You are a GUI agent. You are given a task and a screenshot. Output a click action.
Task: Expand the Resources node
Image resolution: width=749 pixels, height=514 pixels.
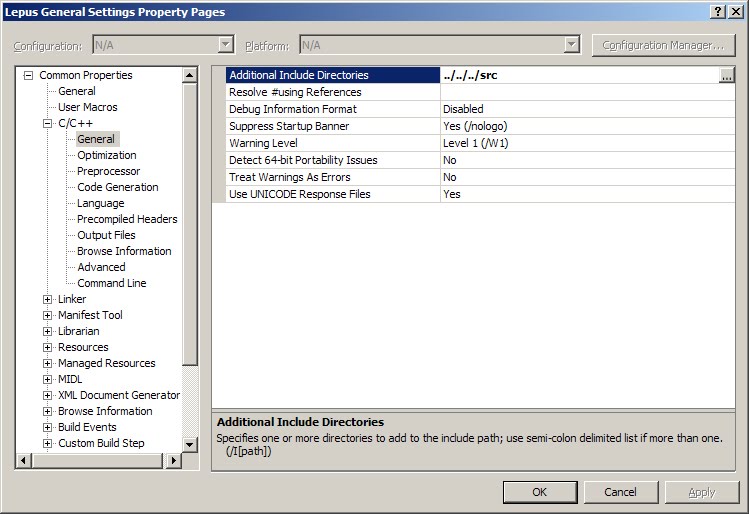[47, 347]
